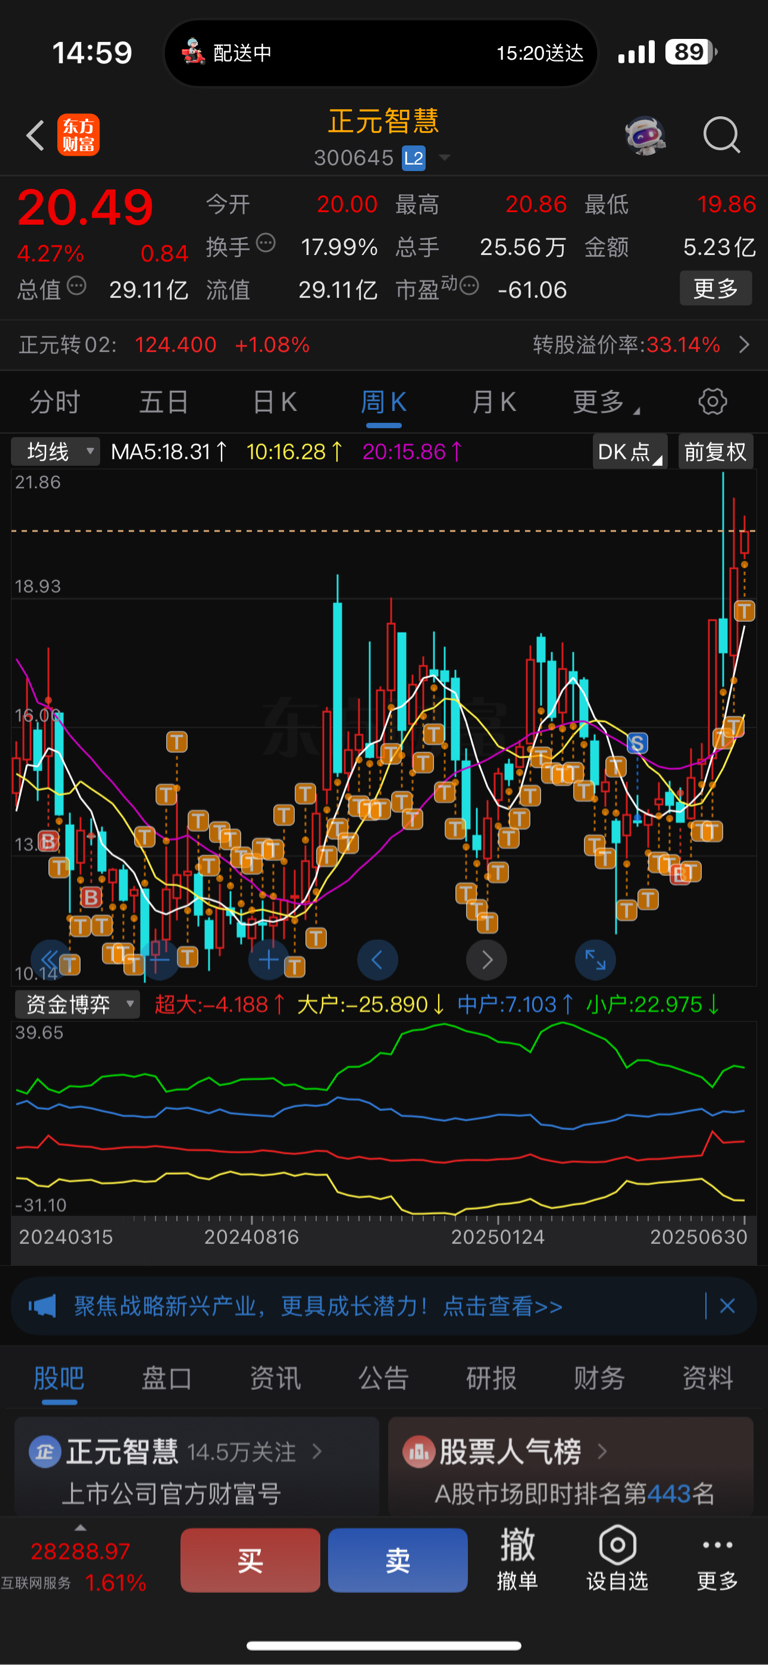Image resolution: width=768 pixels, height=1665 pixels.
Task: Open the 资金博弈 indicator dropdown
Action: click(77, 1004)
